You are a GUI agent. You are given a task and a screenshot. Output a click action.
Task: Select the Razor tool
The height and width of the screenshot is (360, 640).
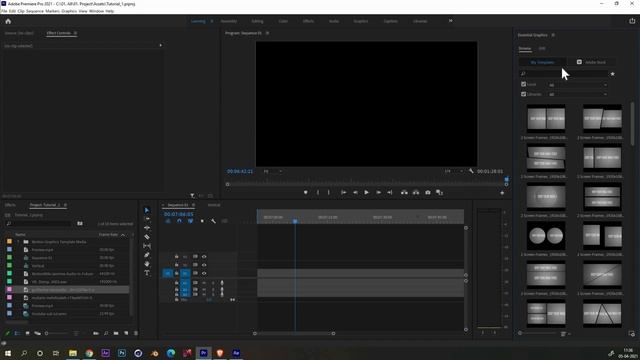[147, 237]
